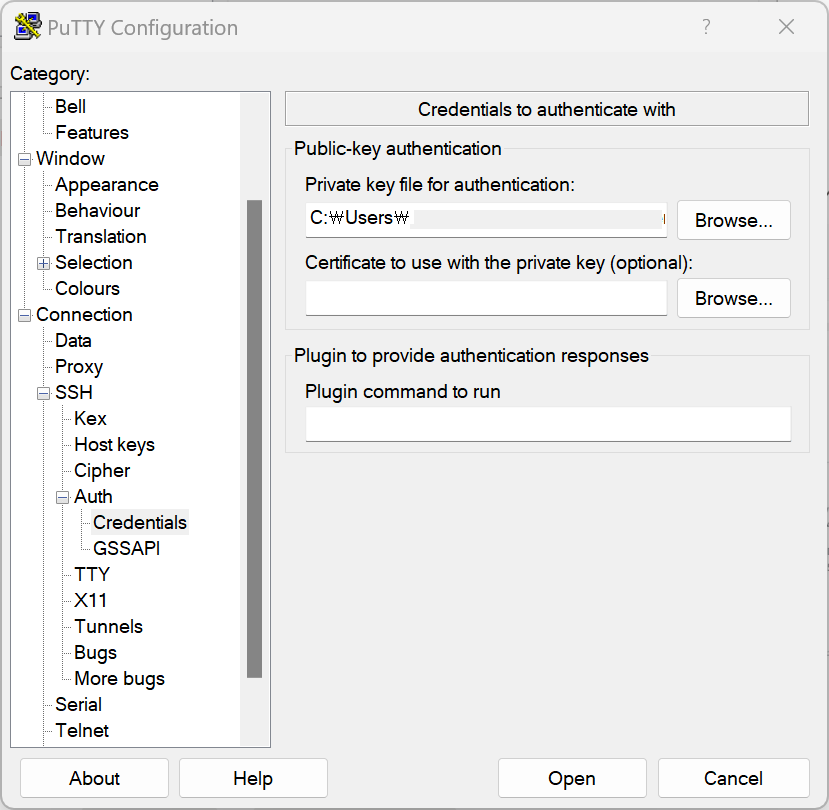Open the Window category
The width and height of the screenshot is (829, 810).
(70, 159)
